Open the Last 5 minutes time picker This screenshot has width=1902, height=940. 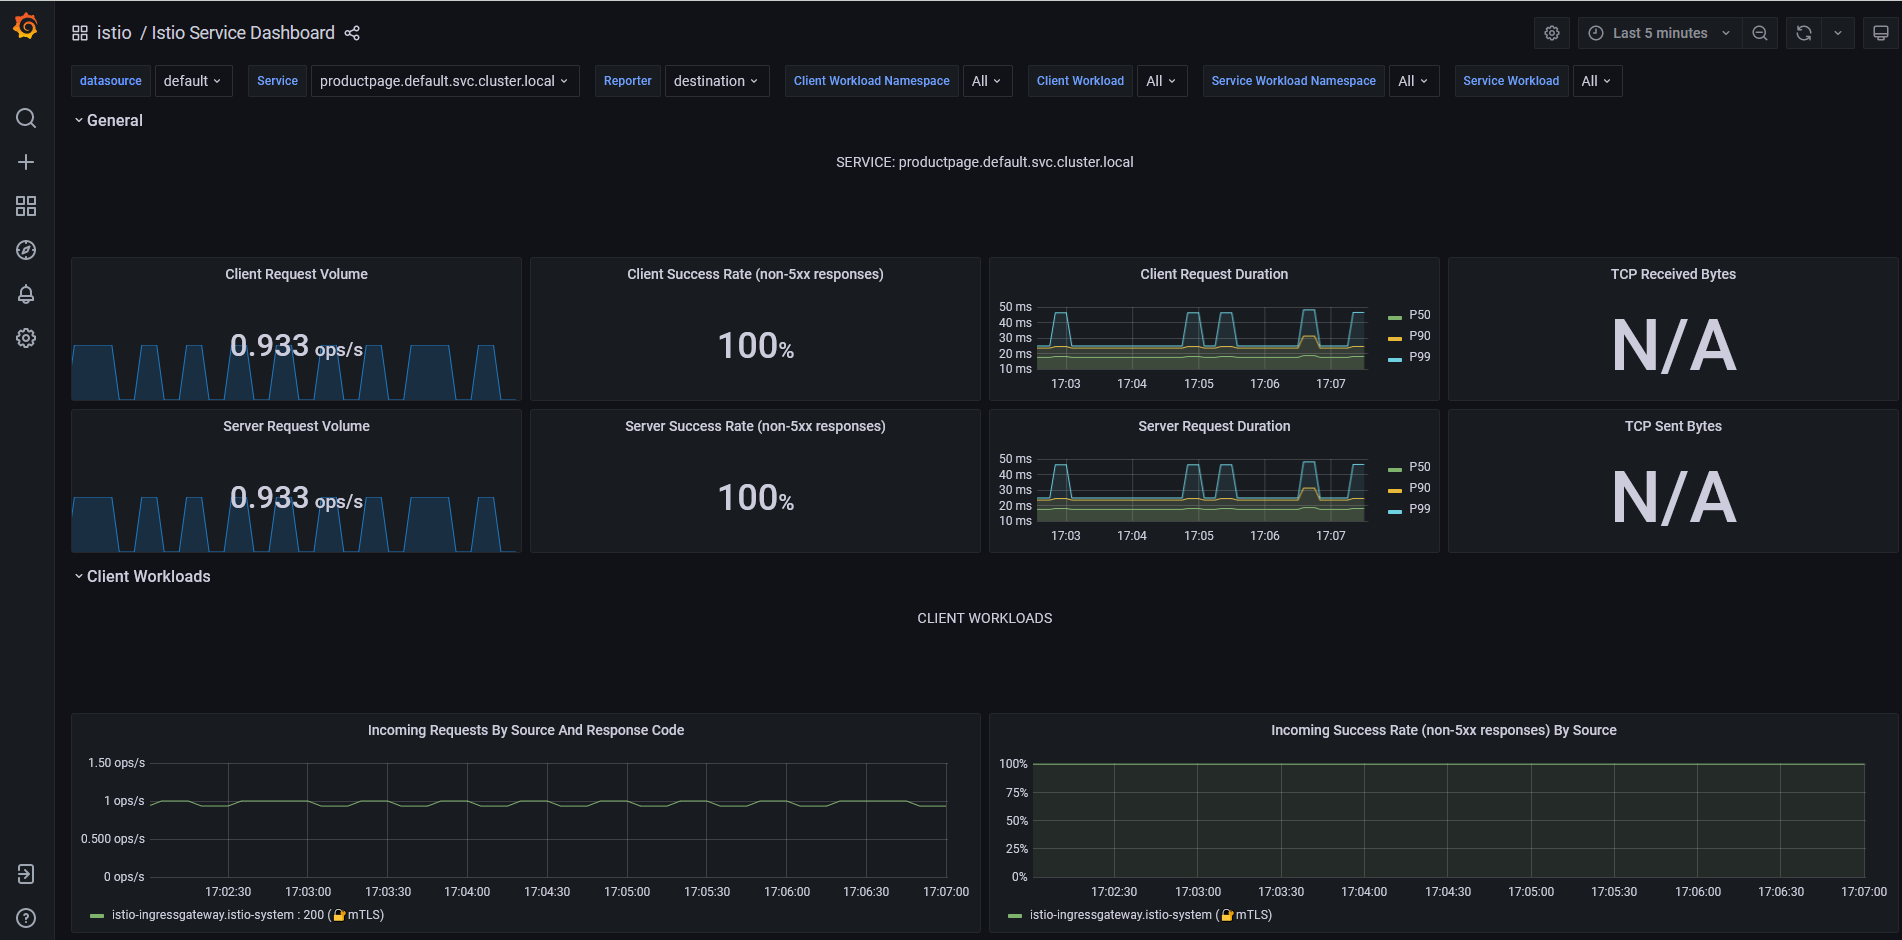click(1659, 33)
